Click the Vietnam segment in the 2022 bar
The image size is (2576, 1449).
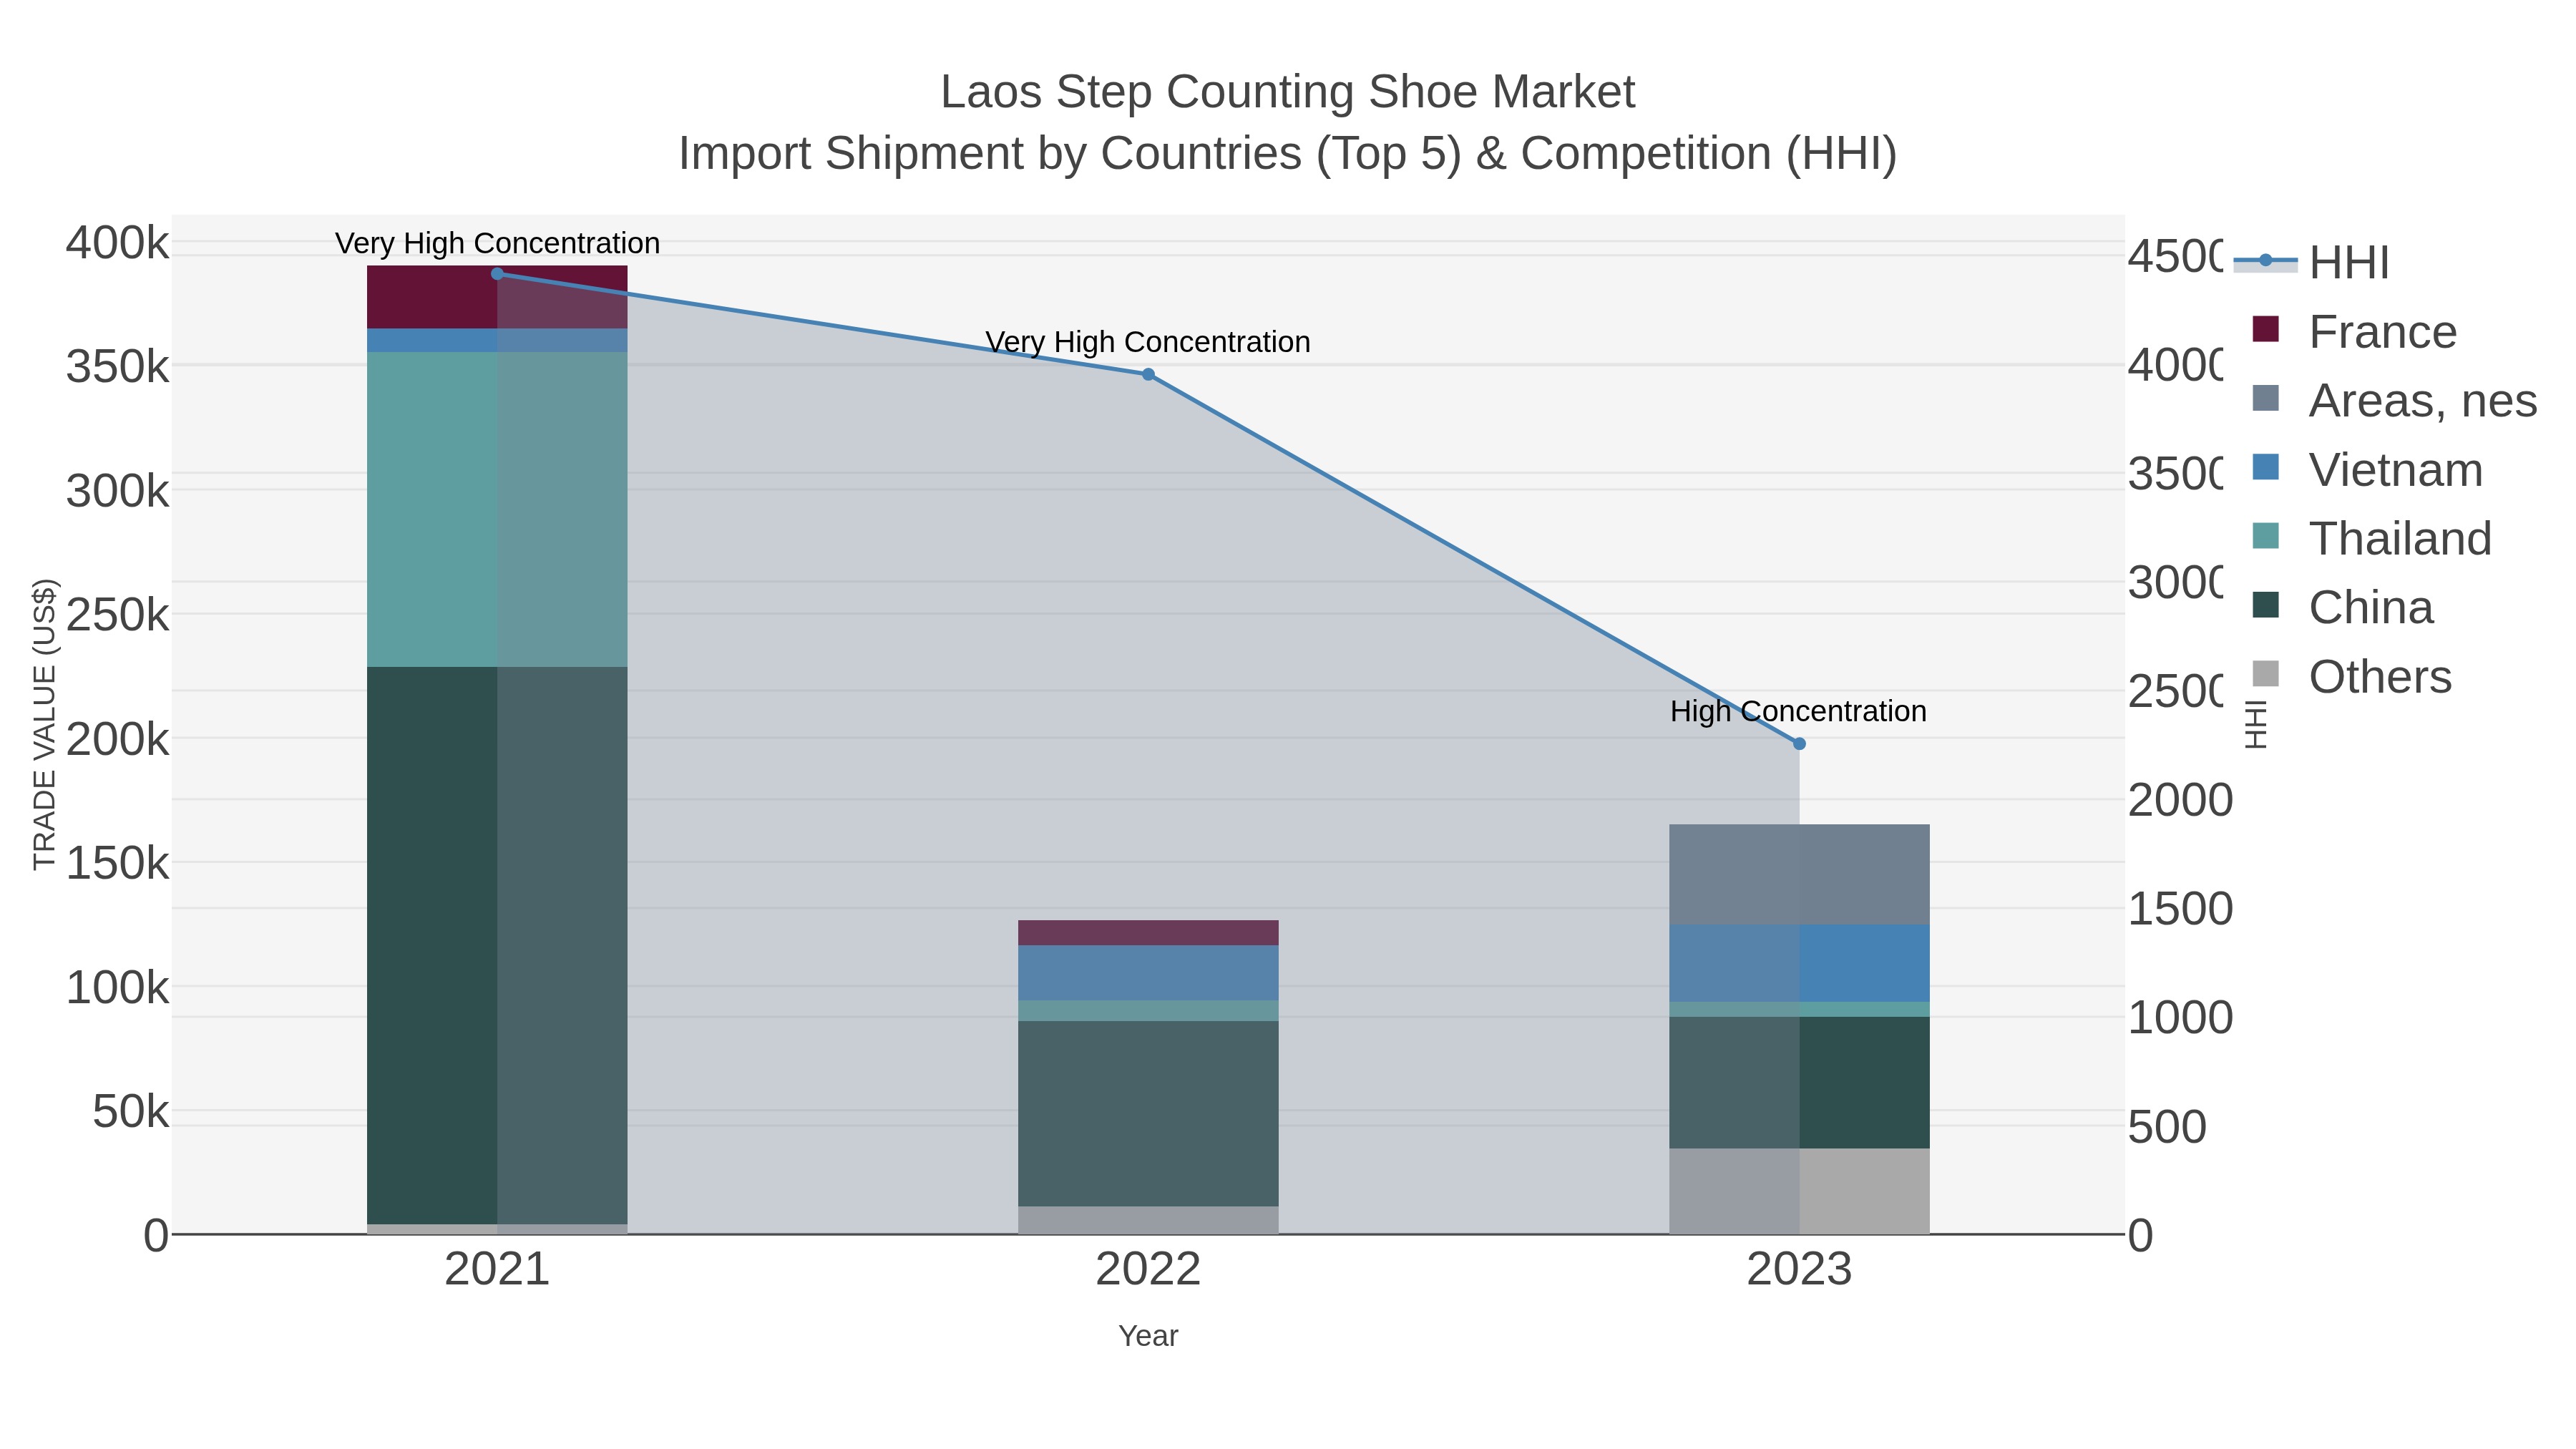click(x=1148, y=973)
